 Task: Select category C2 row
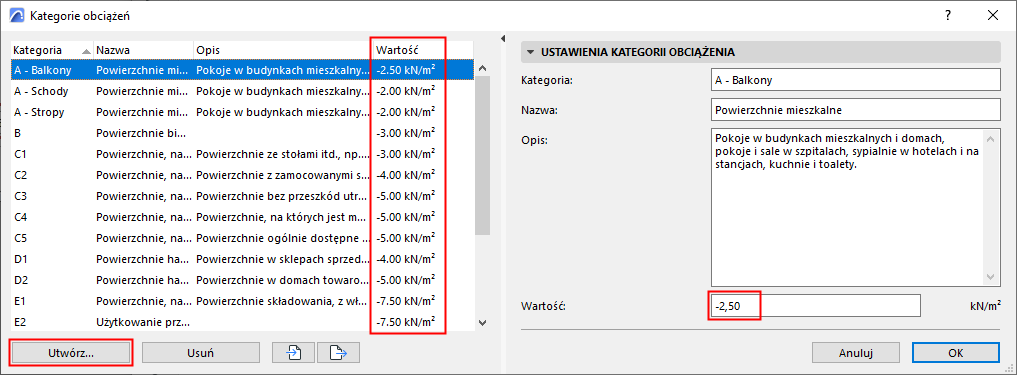tap(243, 175)
